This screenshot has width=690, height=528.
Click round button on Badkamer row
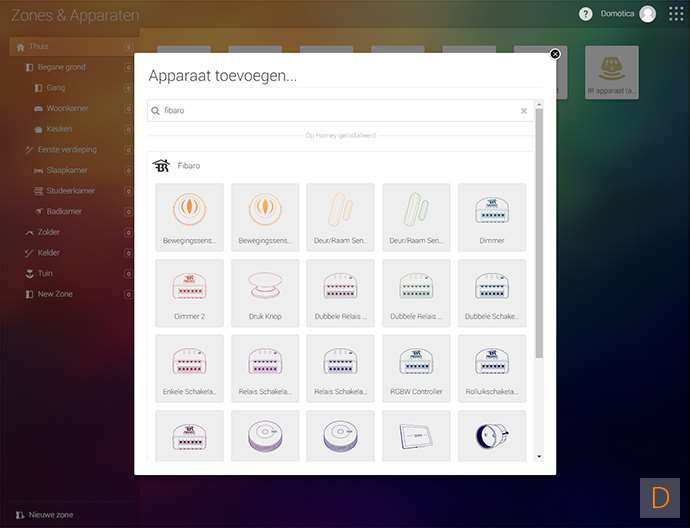(x=128, y=212)
